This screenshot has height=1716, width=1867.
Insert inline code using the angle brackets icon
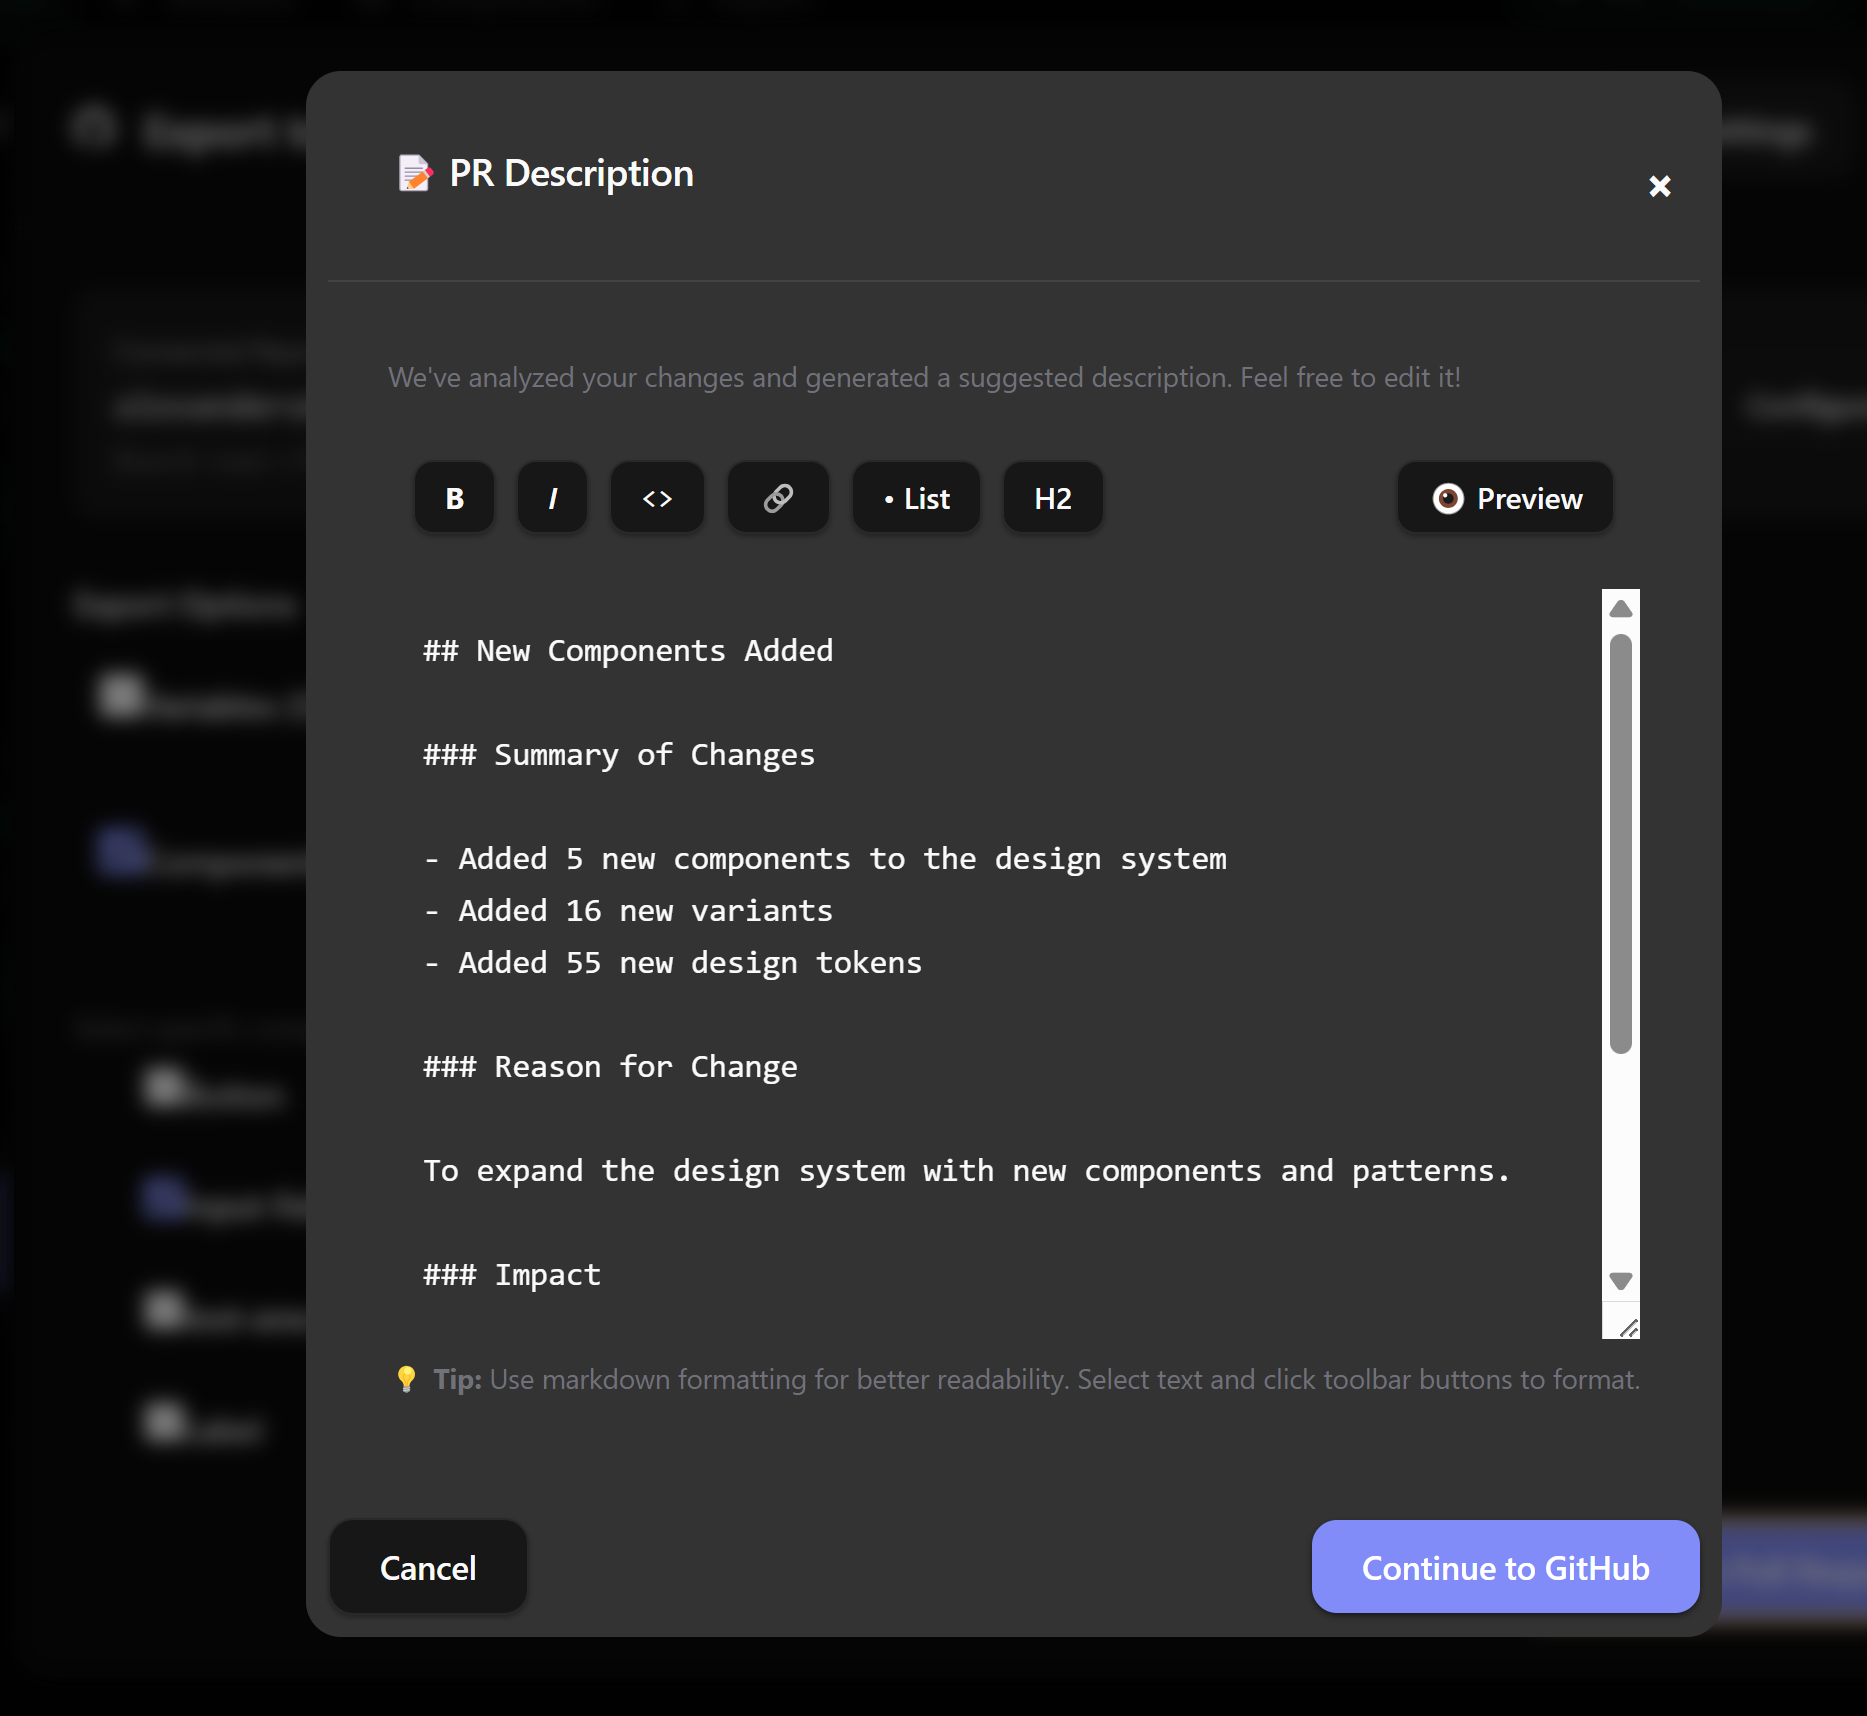point(657,498)
